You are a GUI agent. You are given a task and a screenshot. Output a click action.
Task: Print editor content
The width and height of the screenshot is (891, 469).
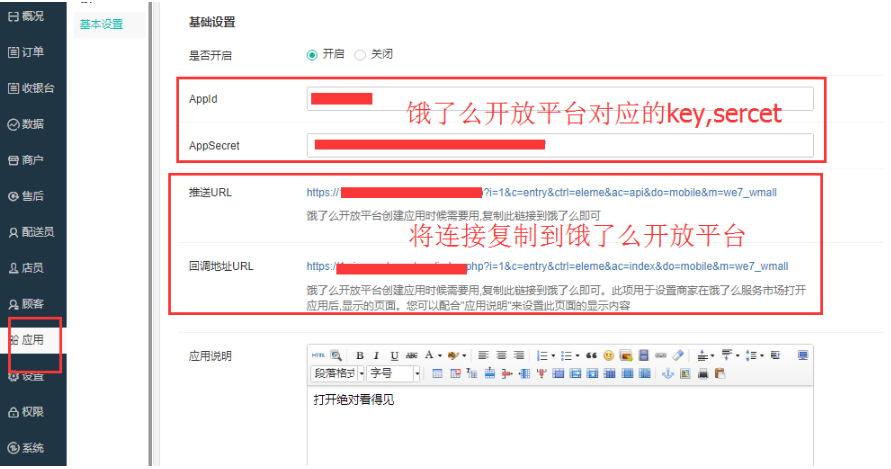703,373
